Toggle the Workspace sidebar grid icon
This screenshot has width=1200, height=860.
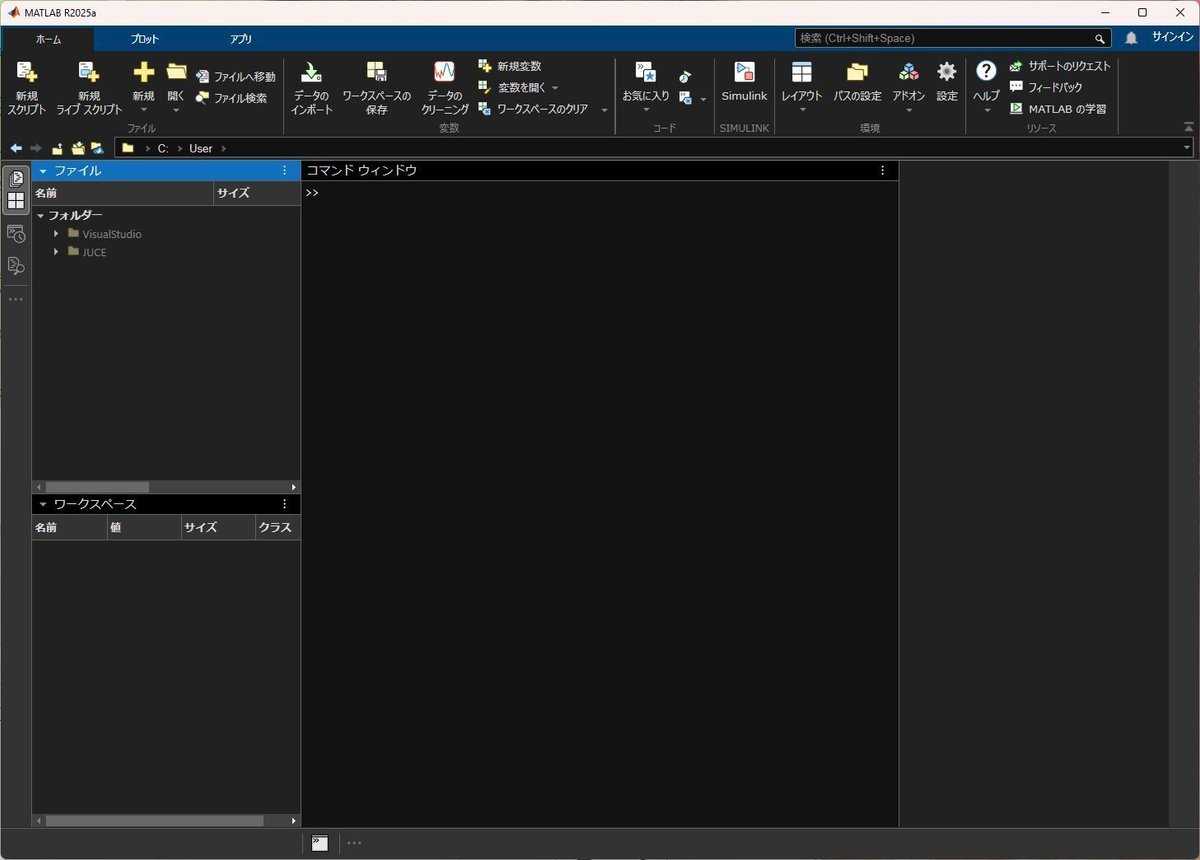coord(16,201)
